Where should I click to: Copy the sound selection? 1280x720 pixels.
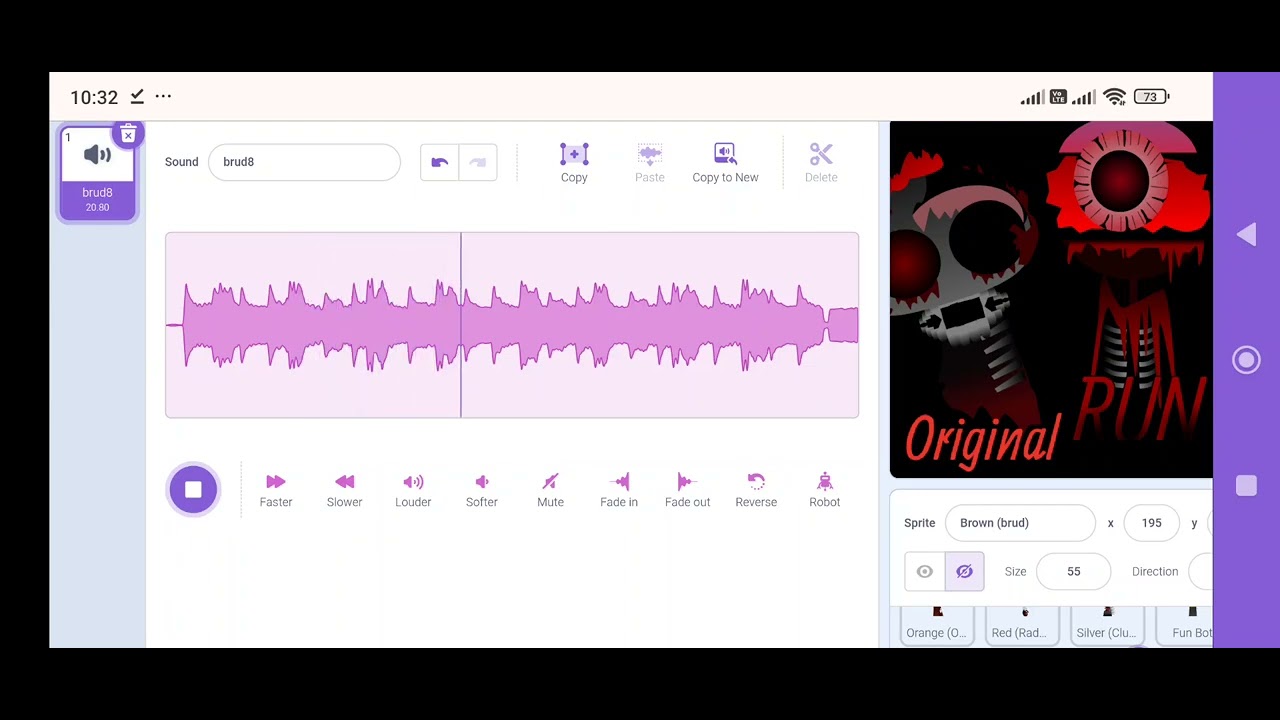click(574, 163)
